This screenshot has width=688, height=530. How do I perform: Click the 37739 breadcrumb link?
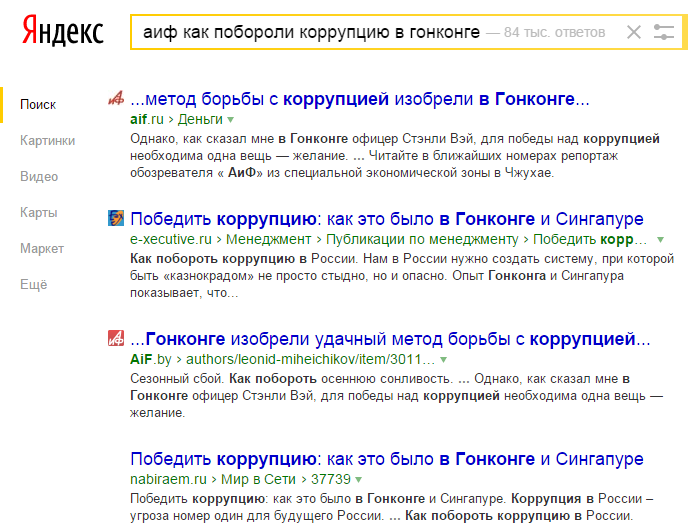331,479
